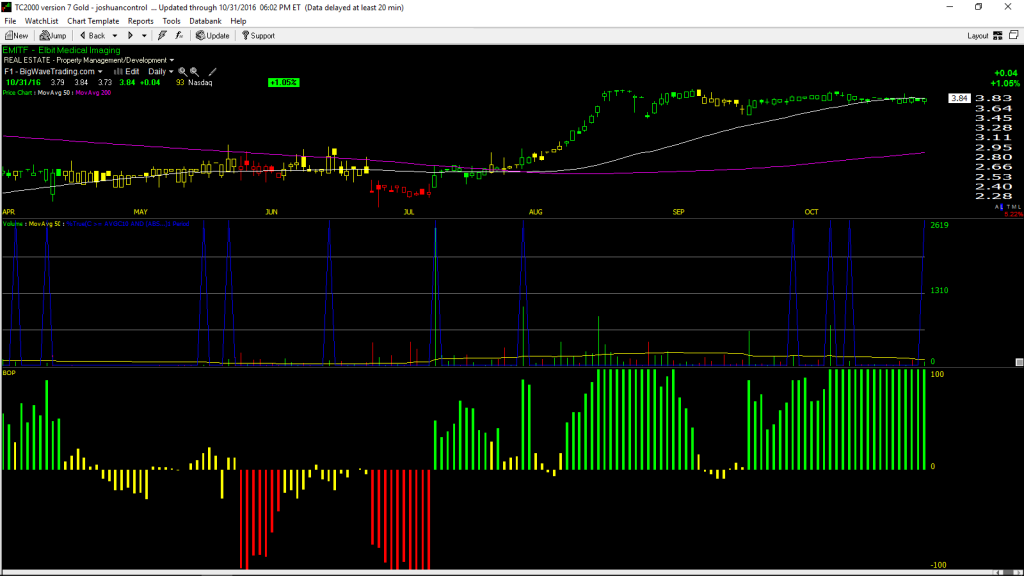Click the 3.84 current price marker
This screenshot has width=1024, height=576.
point(959,99)
